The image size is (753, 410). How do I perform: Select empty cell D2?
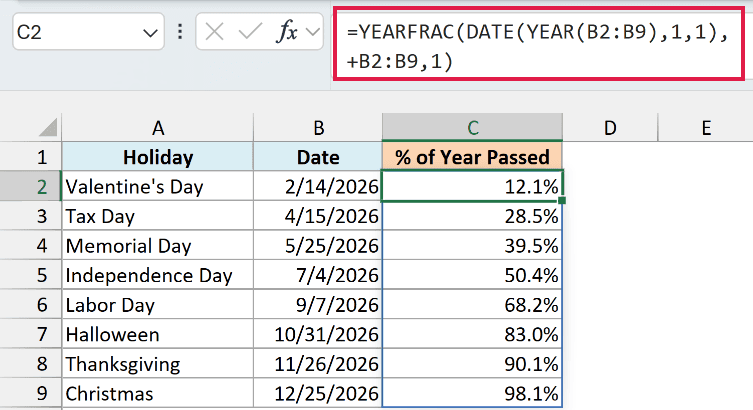(x=610, y=187)
